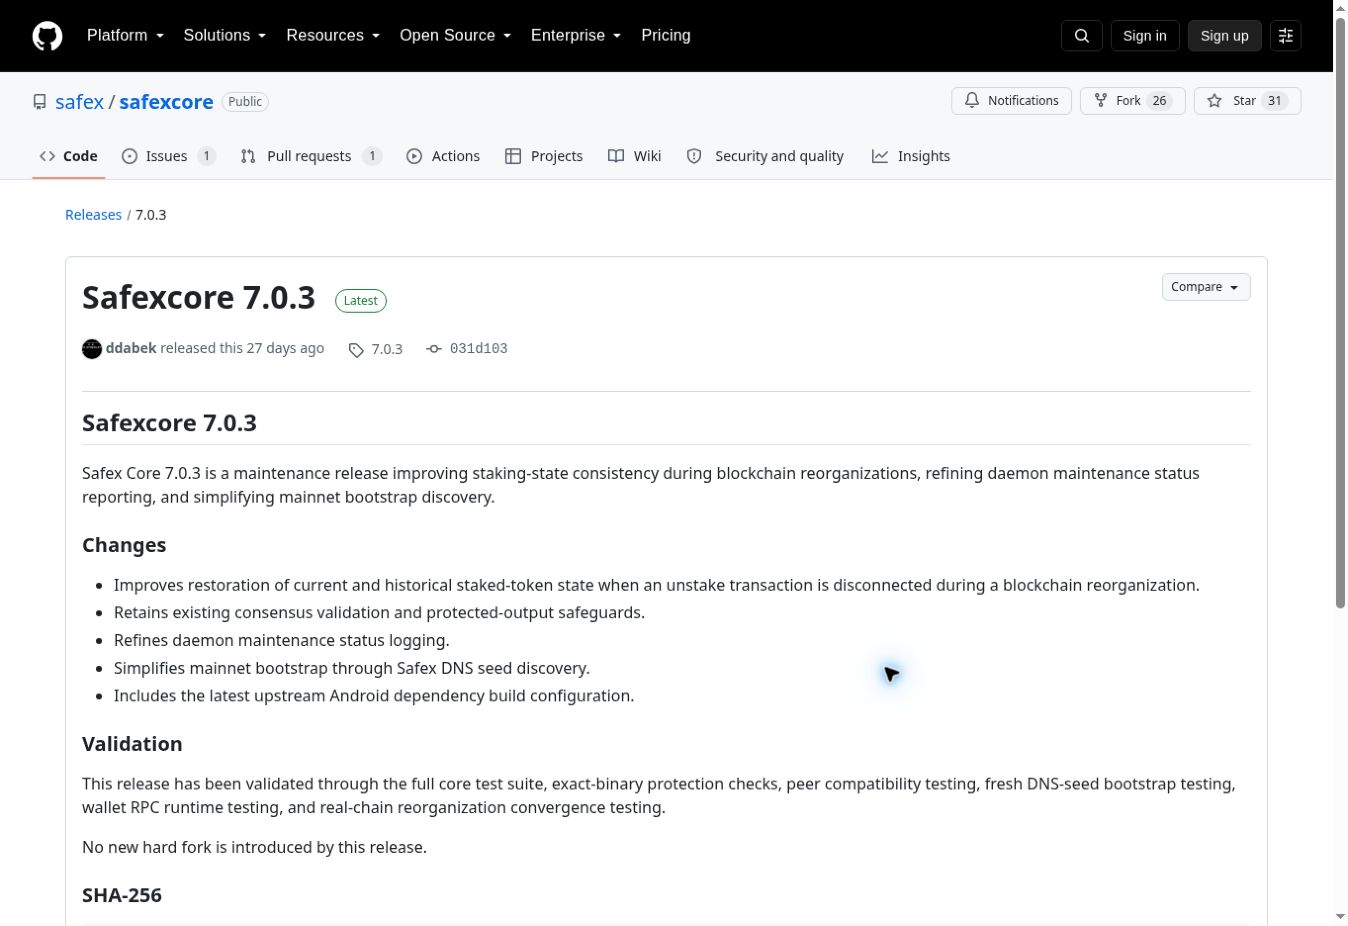Click the Changes heading
Viewport: 1348px width, 926px height.
pos(124,545)
